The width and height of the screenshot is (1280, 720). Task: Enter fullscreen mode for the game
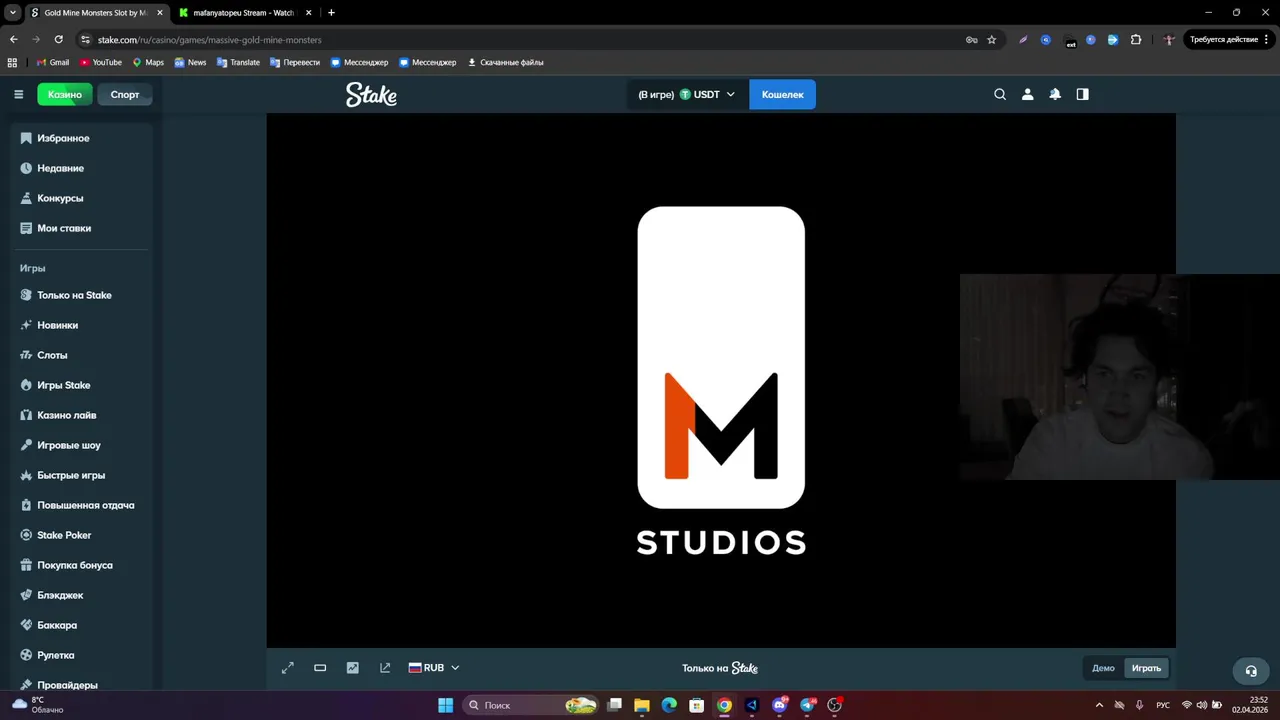(x=288, y=668)
